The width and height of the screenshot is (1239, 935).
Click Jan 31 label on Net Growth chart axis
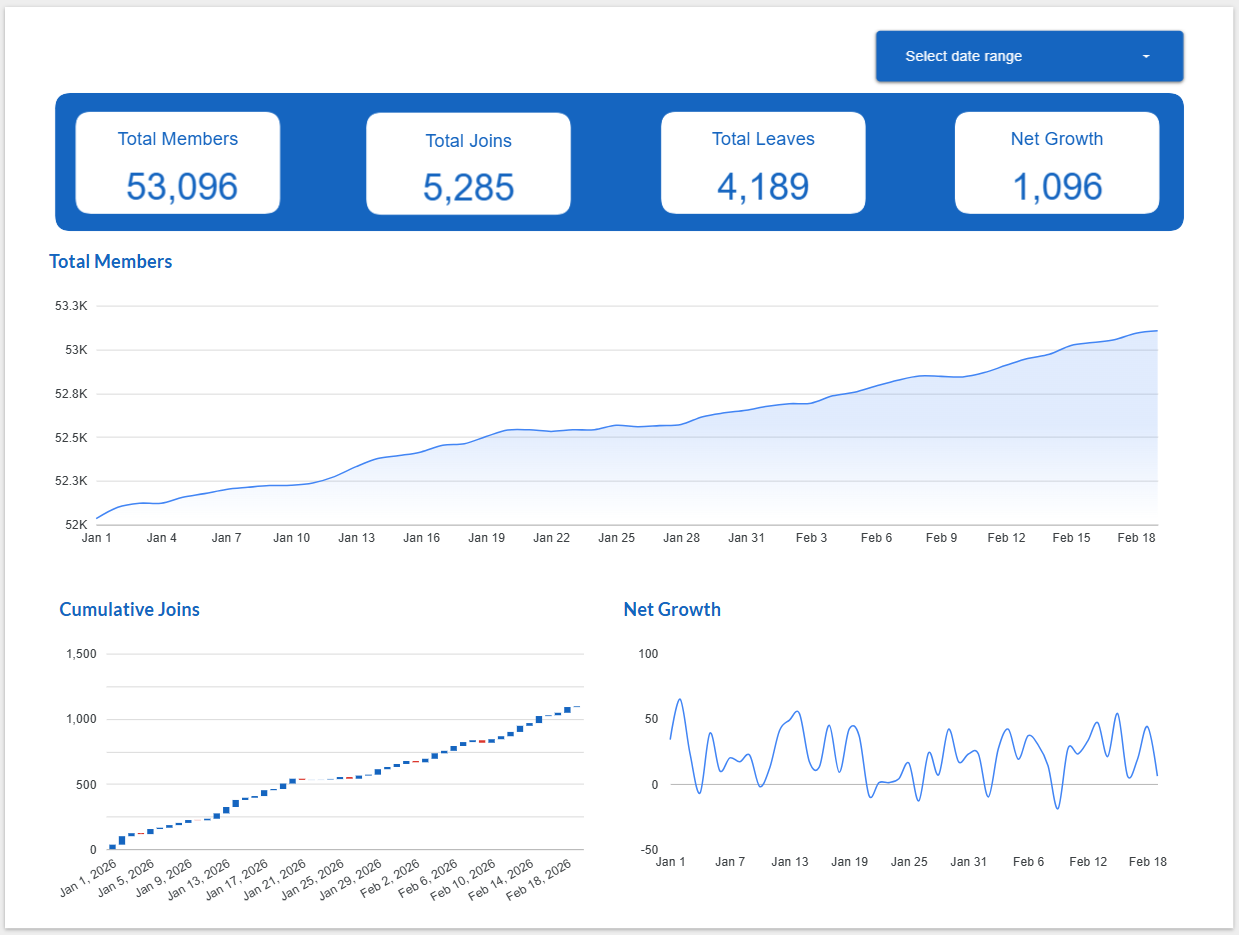coord(968,862)
